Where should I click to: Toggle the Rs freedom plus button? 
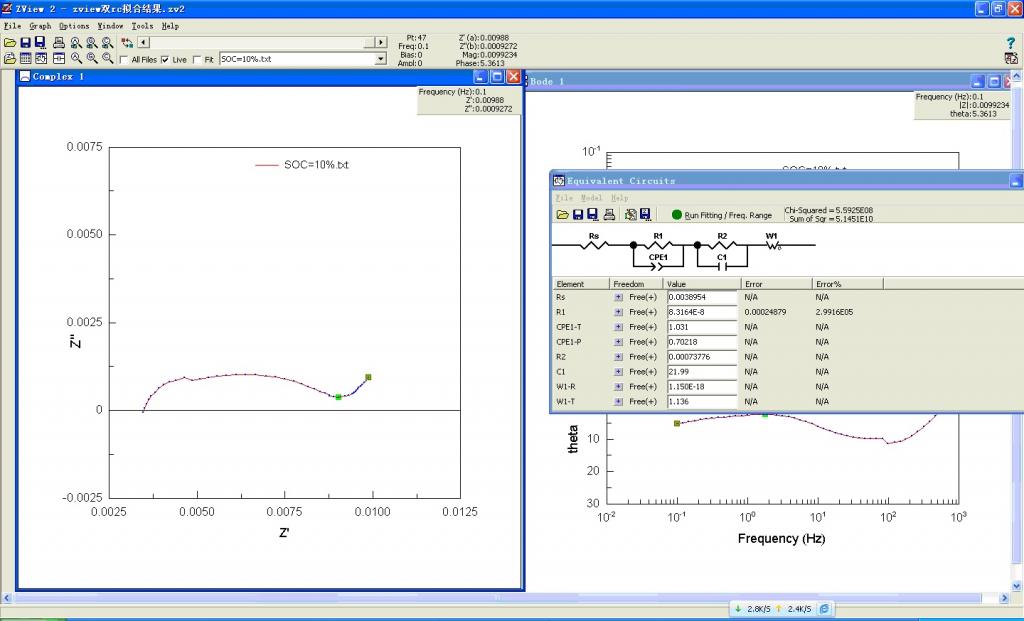pos(618,297)
